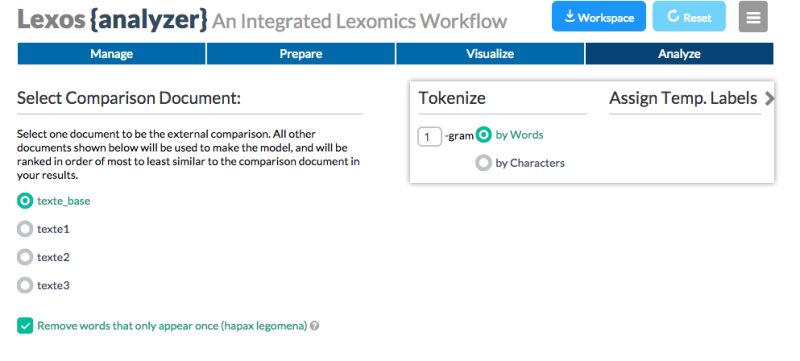Click the hapax legomena help icon
Viewport: 800px width, 361px height.
click(315, 326)
